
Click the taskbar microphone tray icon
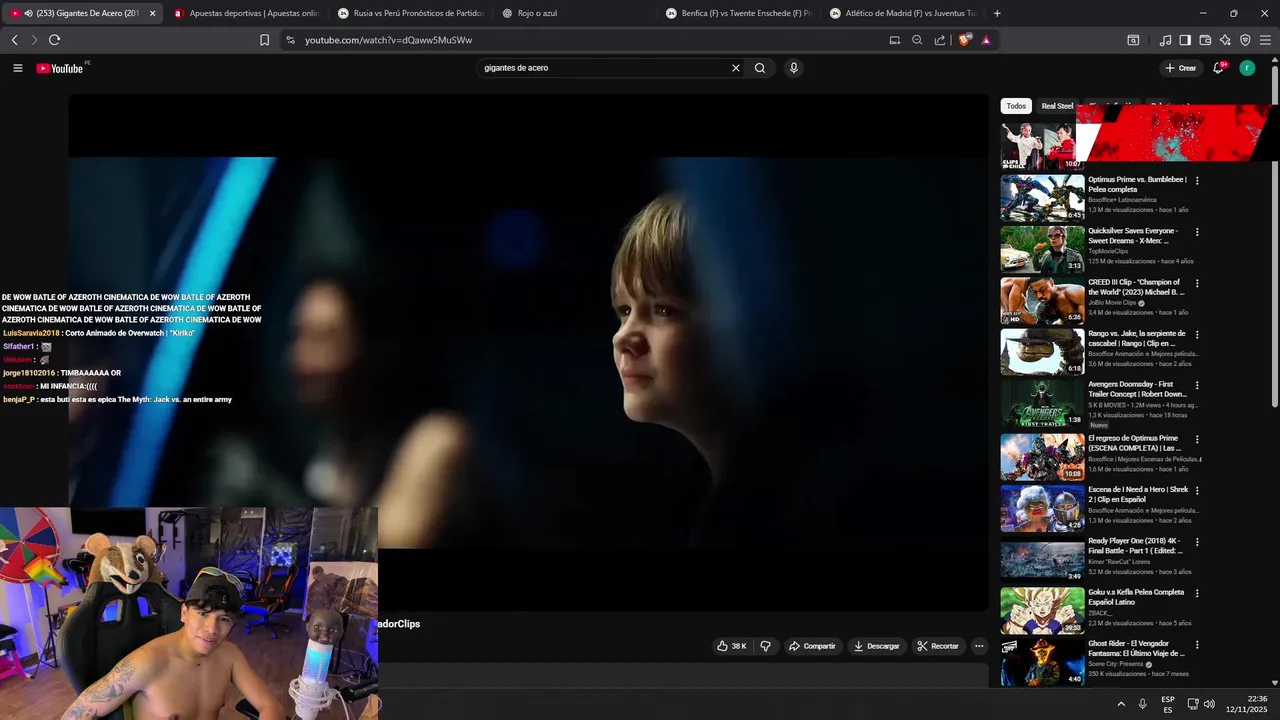click(x=1142, y=704)
